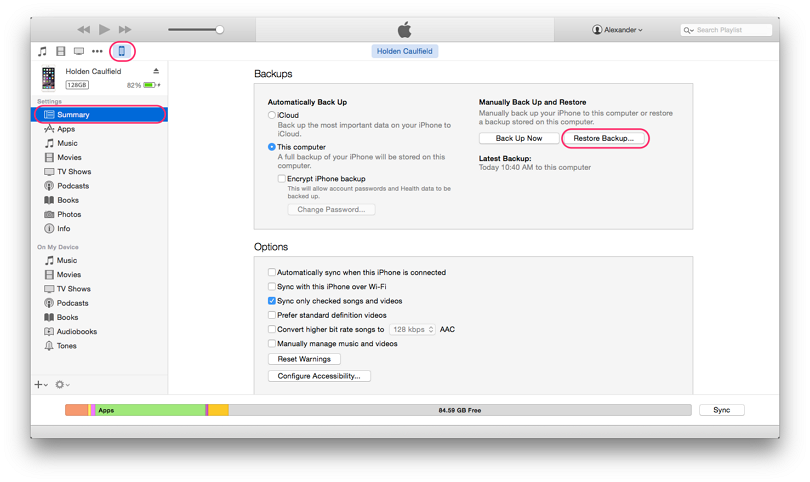
Task: Click the 84.59 GB Free storage area
Action: pyautogui.click(x=460, y=410)
